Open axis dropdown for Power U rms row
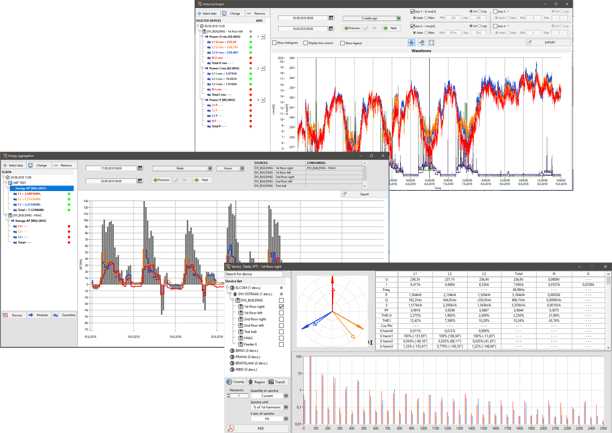Image resolution: width=612 pixels, height=433 pixels. pyautogui.click(x=263, y=37)
